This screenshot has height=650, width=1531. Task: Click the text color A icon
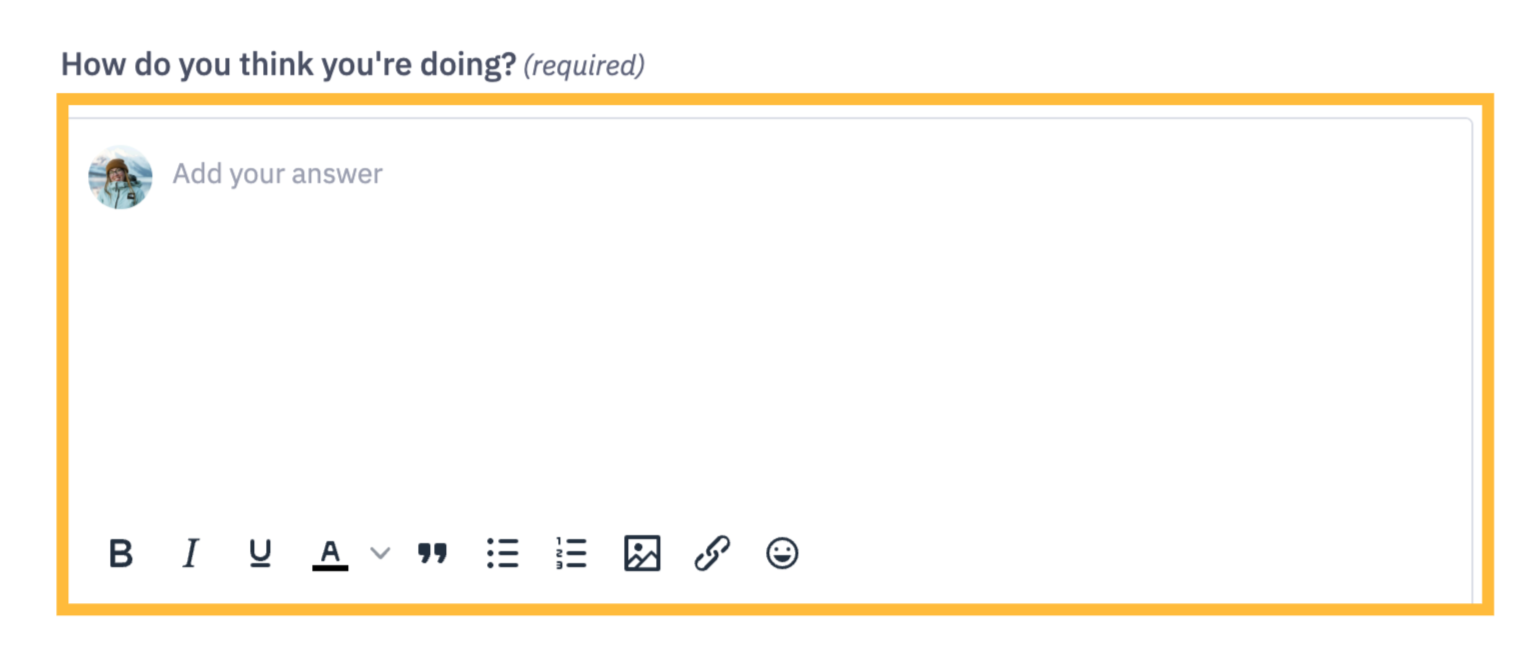coord(330,550)
